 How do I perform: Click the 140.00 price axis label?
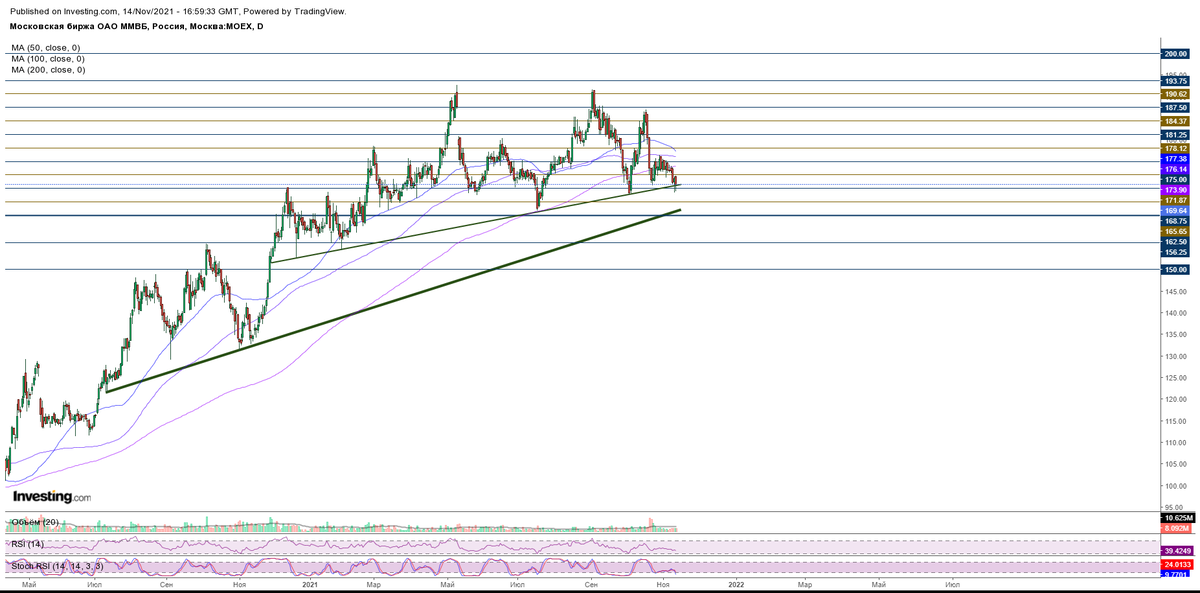click(1174, 313)
